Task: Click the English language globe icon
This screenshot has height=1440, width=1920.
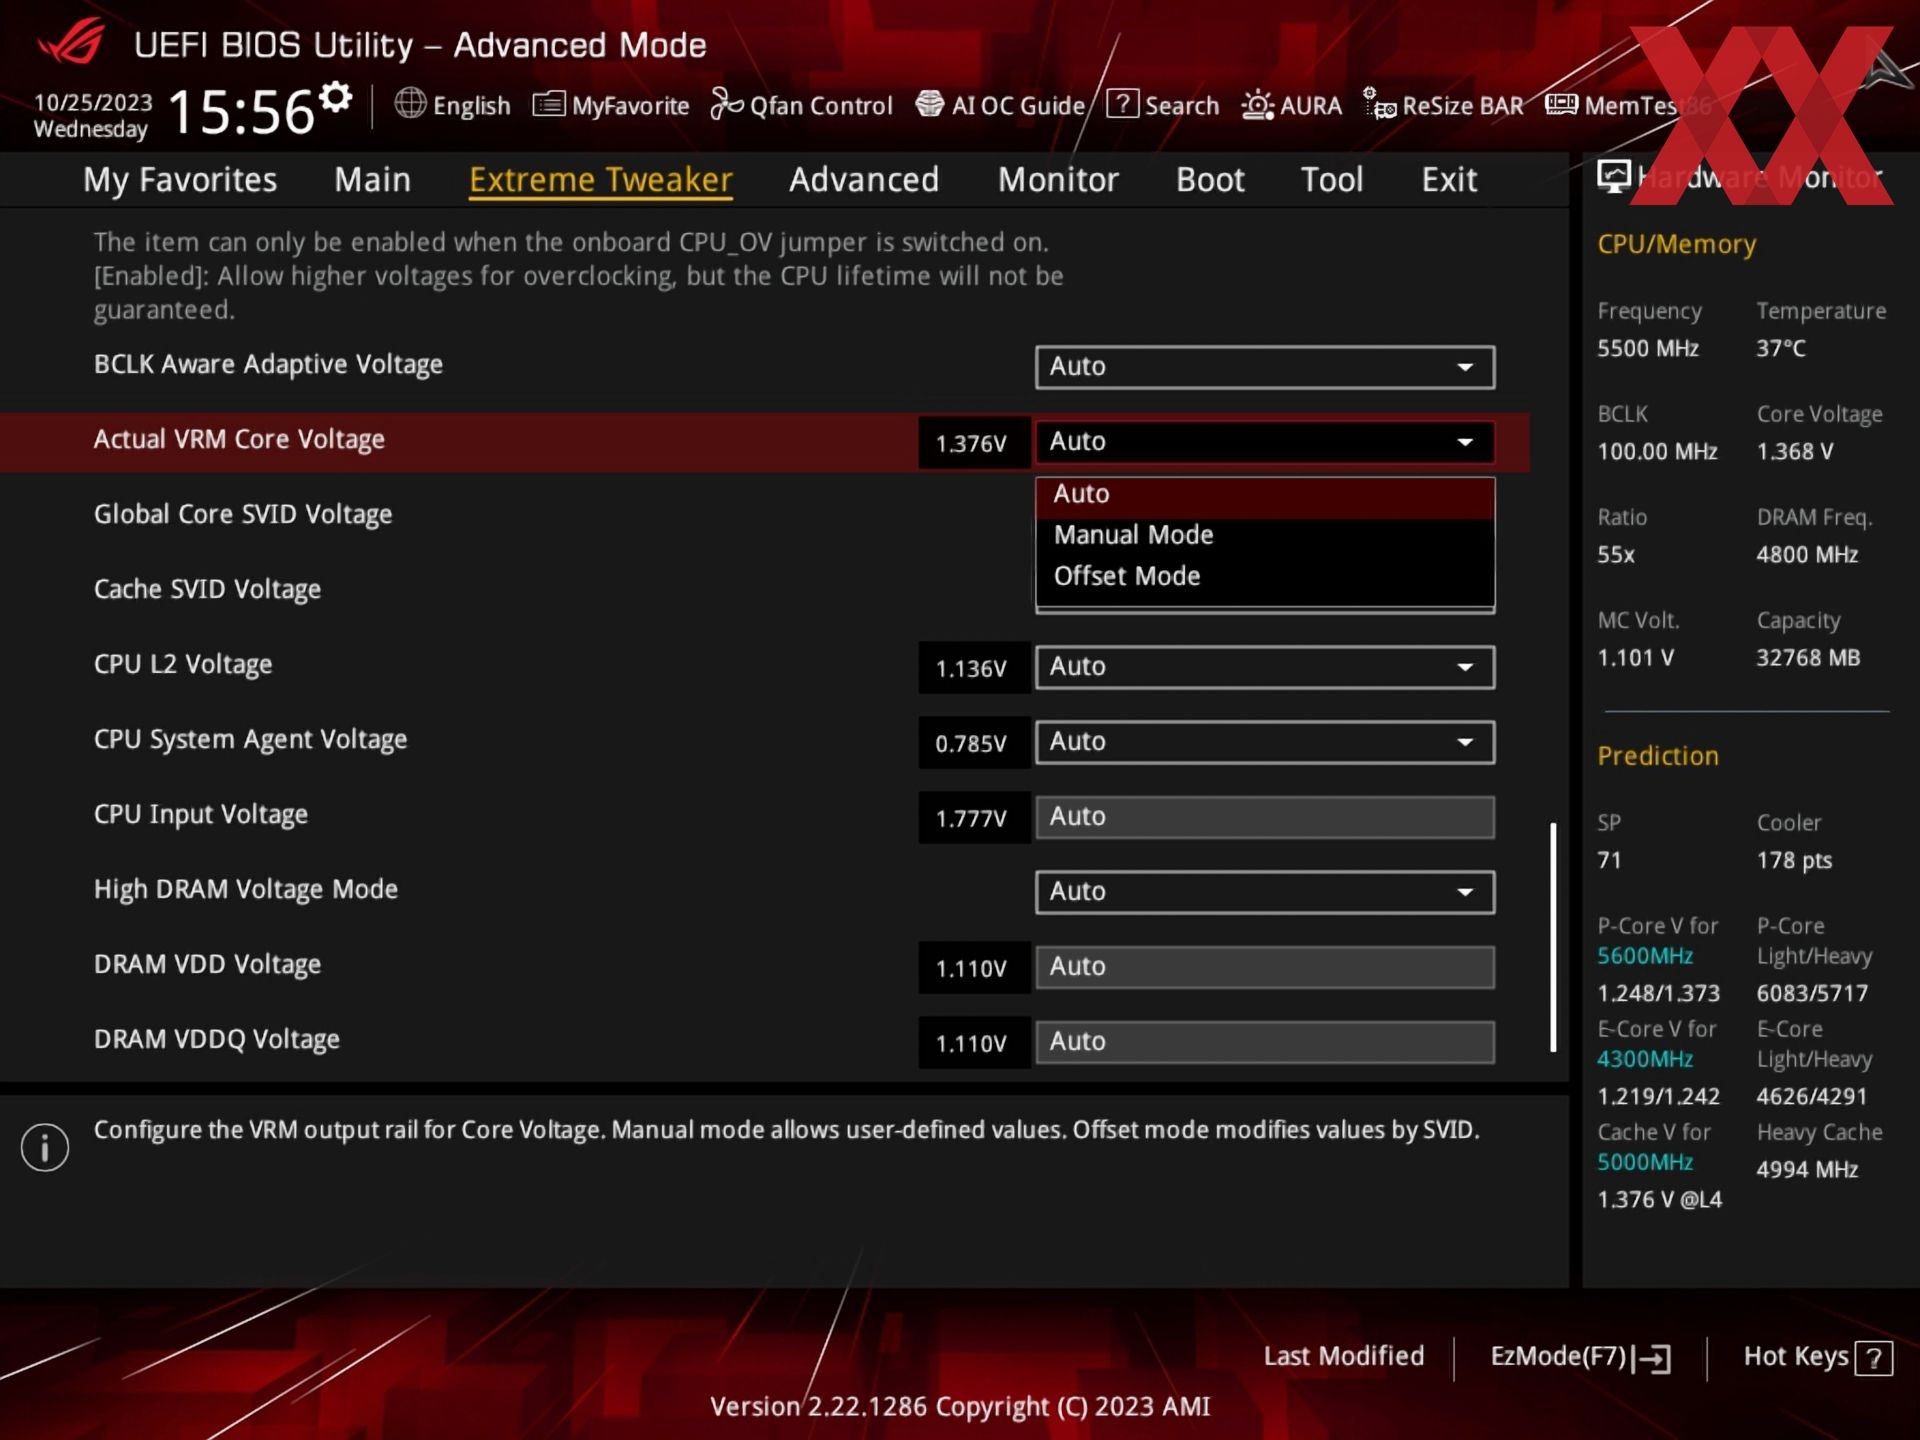Action: (410, 103)
